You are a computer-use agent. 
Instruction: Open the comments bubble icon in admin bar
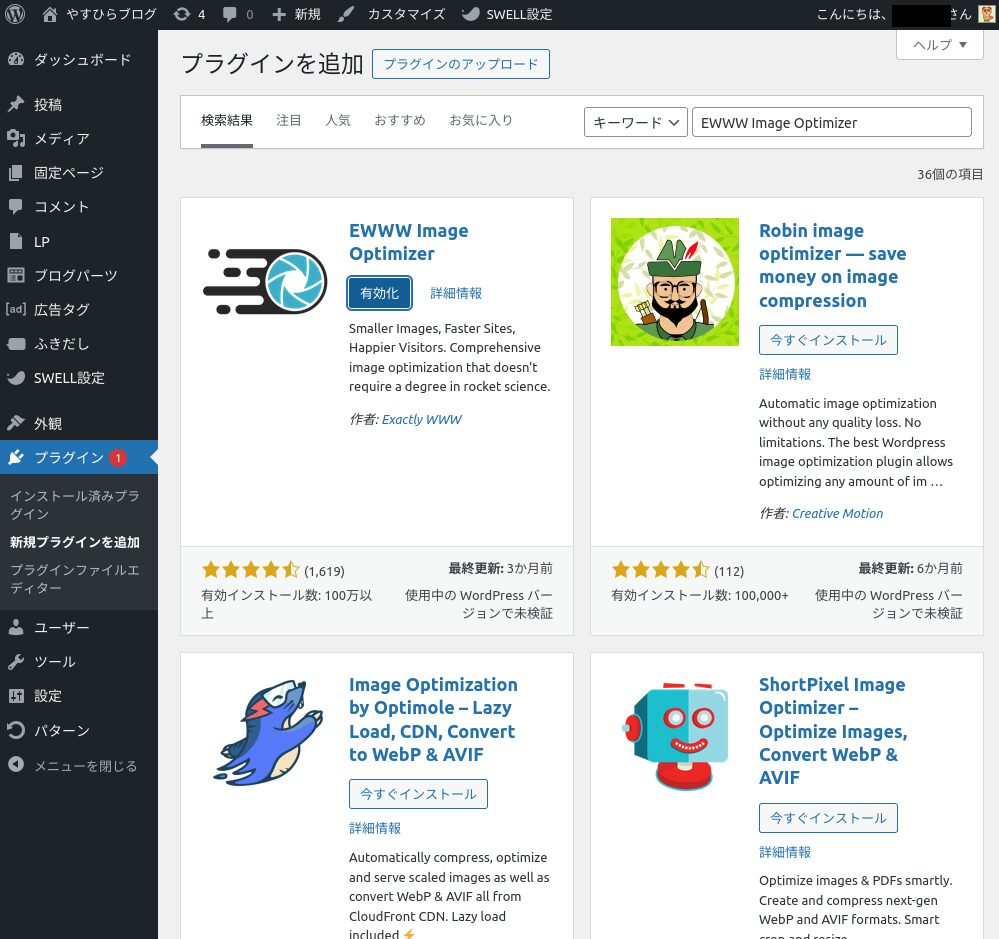pyautogui.click(x=230, y=15)
